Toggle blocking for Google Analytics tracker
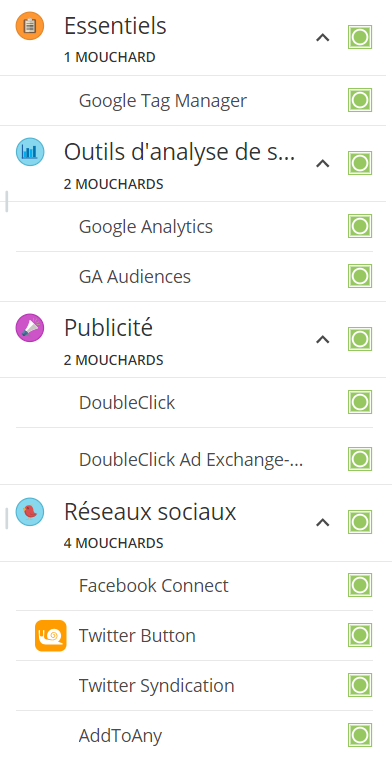The width and height of the screenshot is (392, 767). pyautogui.click(x=360, y=226)
